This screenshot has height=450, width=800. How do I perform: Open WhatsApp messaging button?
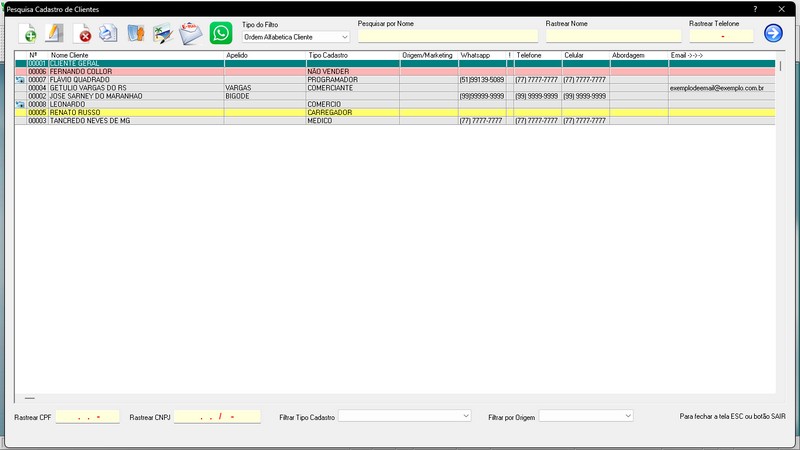tap(221, 33)
